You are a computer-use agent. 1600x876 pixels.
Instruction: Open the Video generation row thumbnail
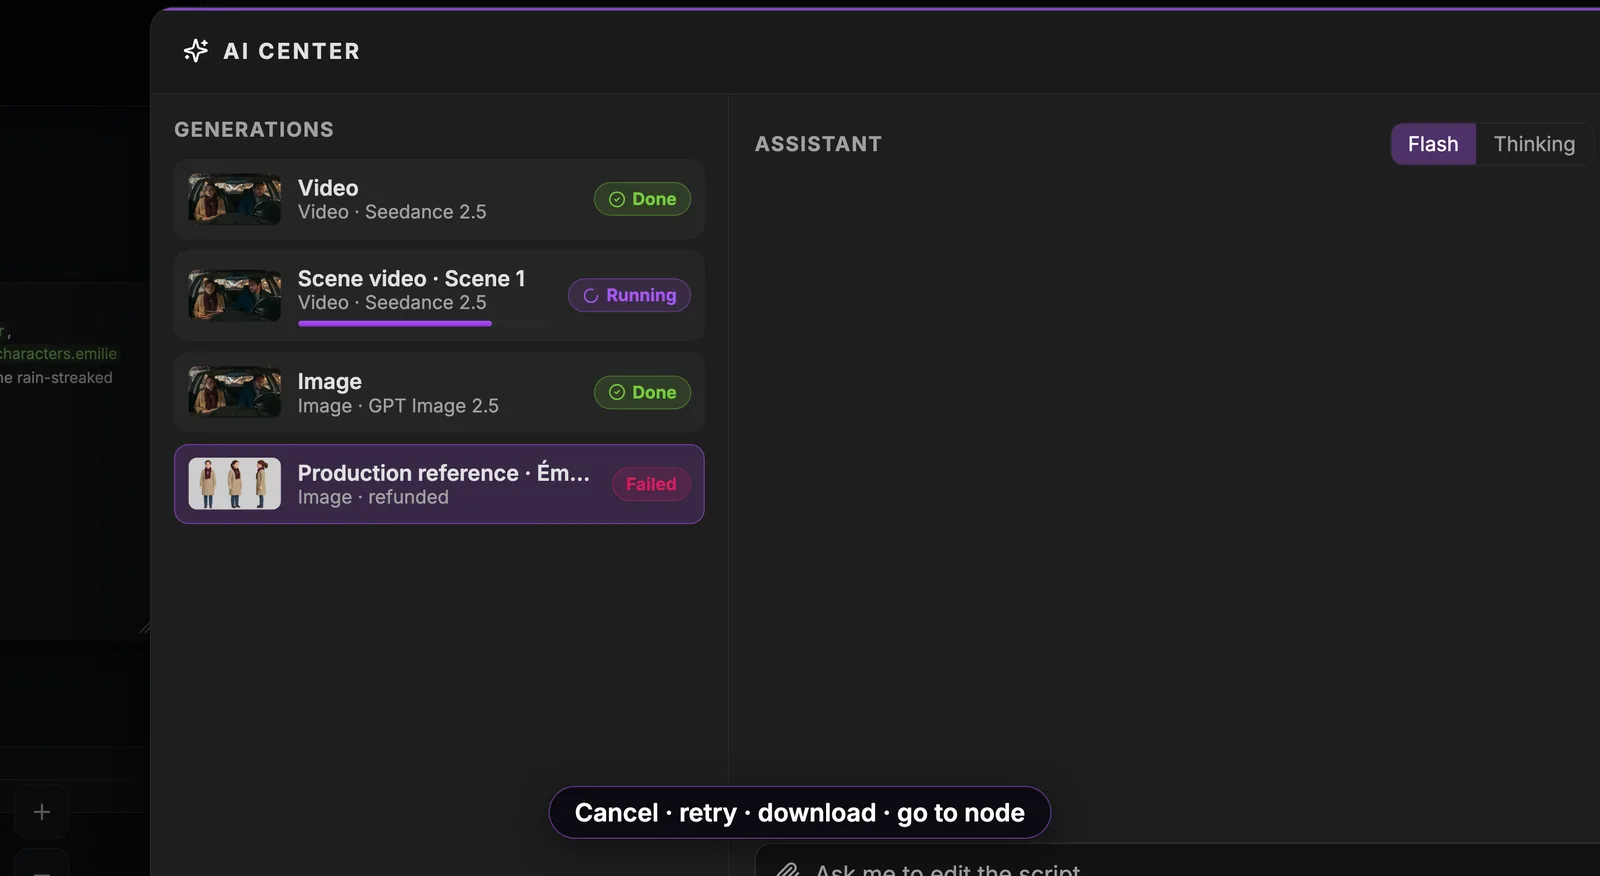235,199
